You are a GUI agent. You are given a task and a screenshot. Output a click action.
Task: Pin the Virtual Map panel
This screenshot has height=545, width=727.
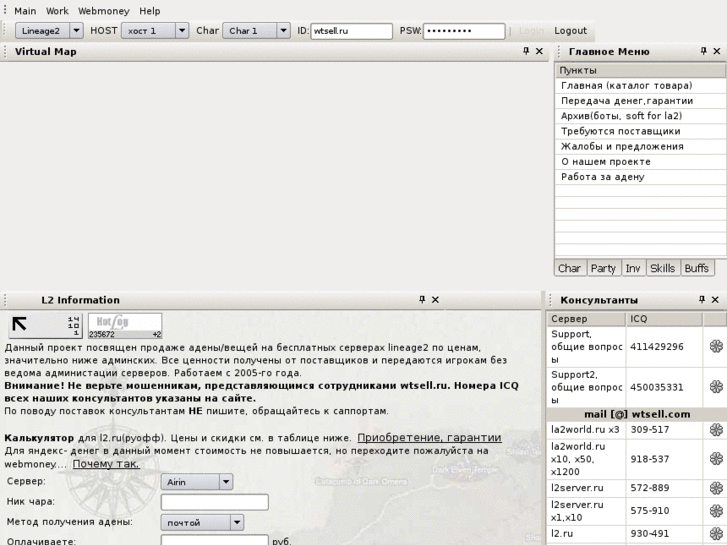point(526,51)
